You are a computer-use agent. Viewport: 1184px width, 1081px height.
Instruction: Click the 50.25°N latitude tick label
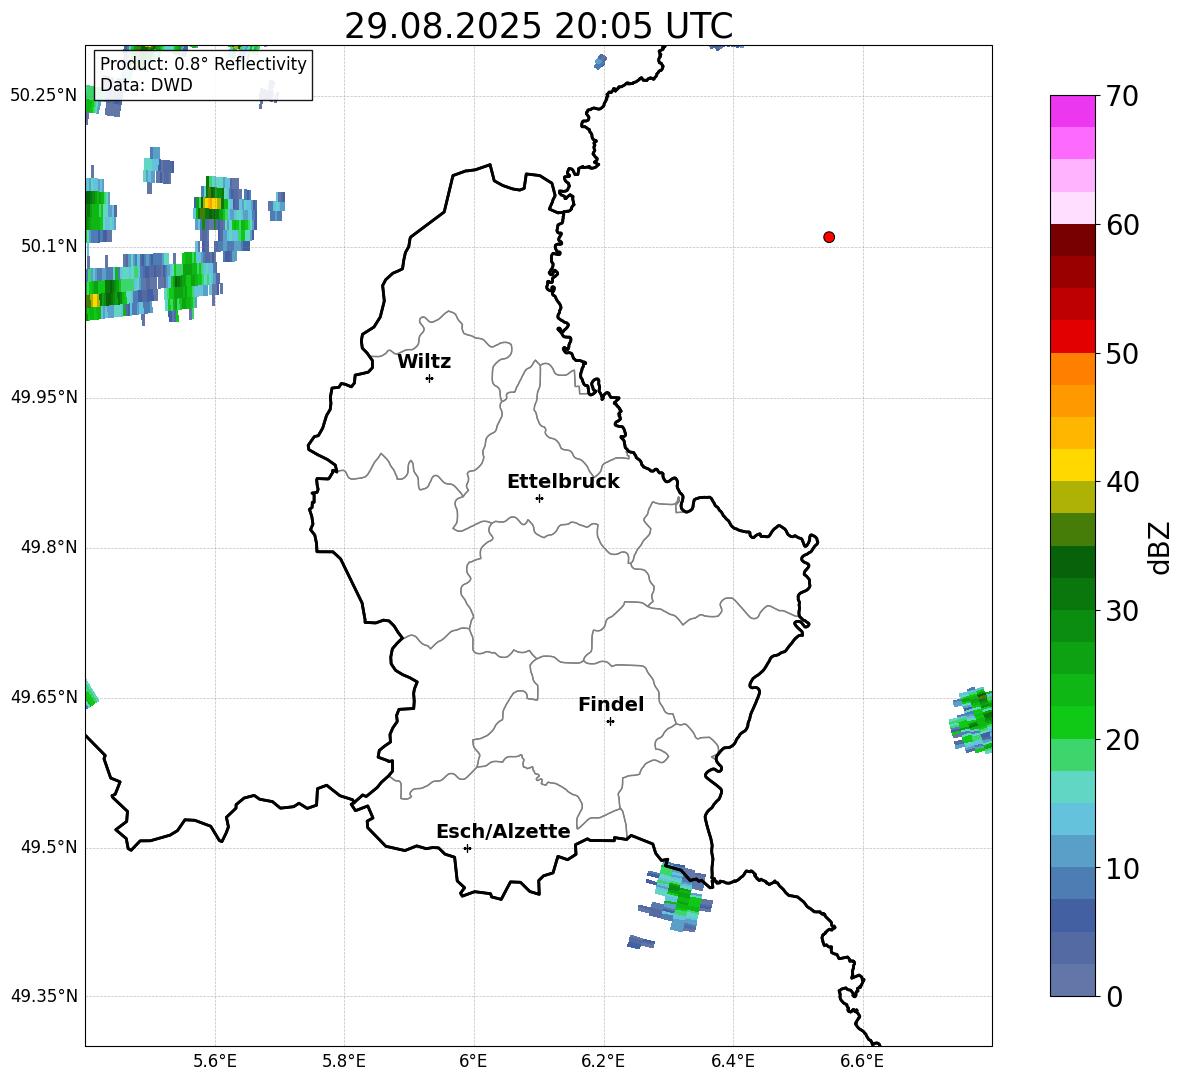pos(43,95)
